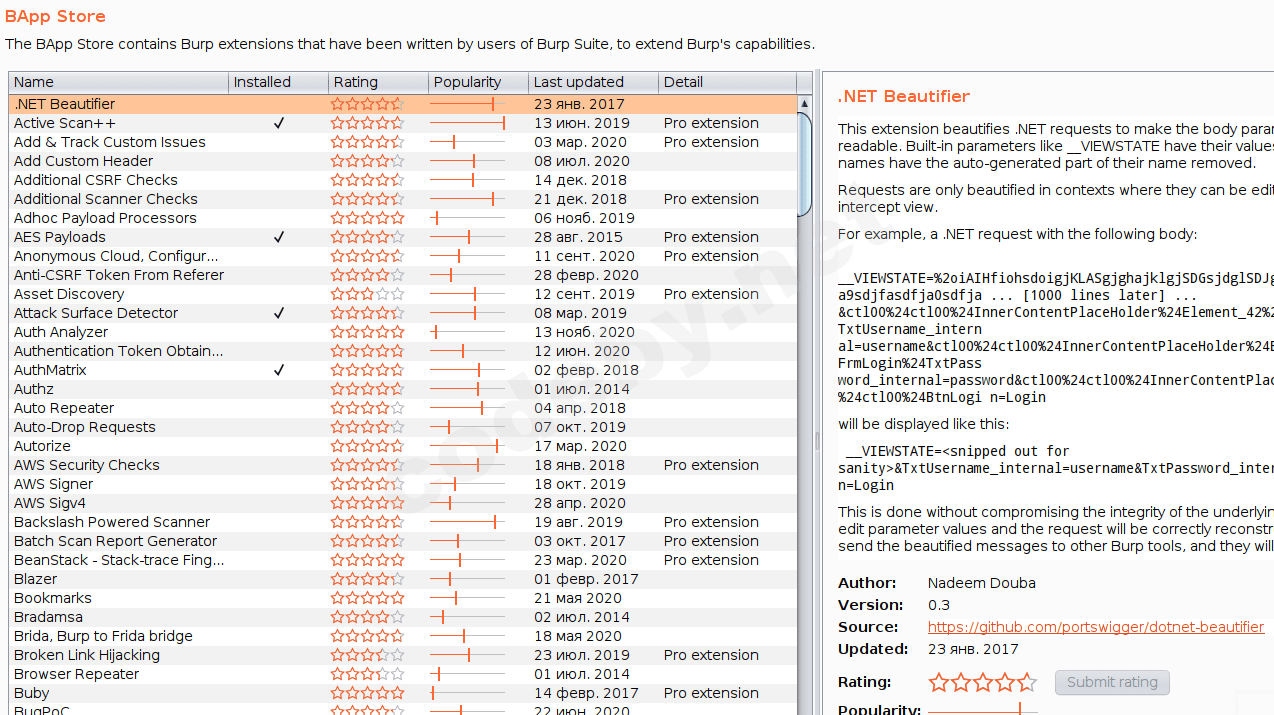Sort by the Rating column header

(378, 82)
